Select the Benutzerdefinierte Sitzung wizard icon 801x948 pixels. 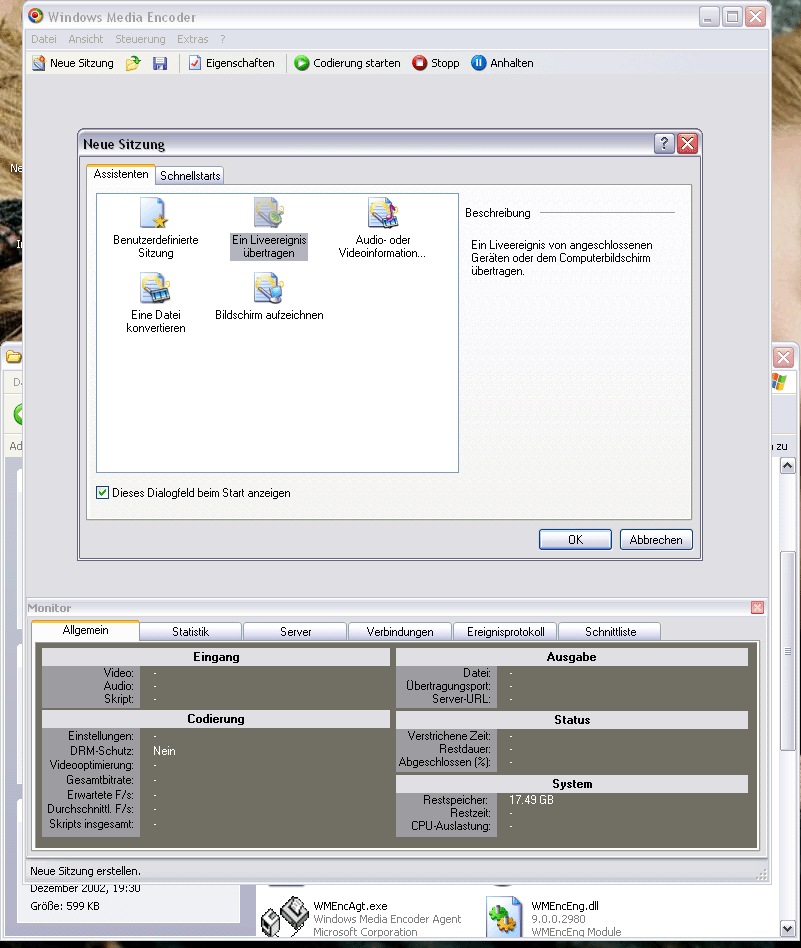[155, 229]
